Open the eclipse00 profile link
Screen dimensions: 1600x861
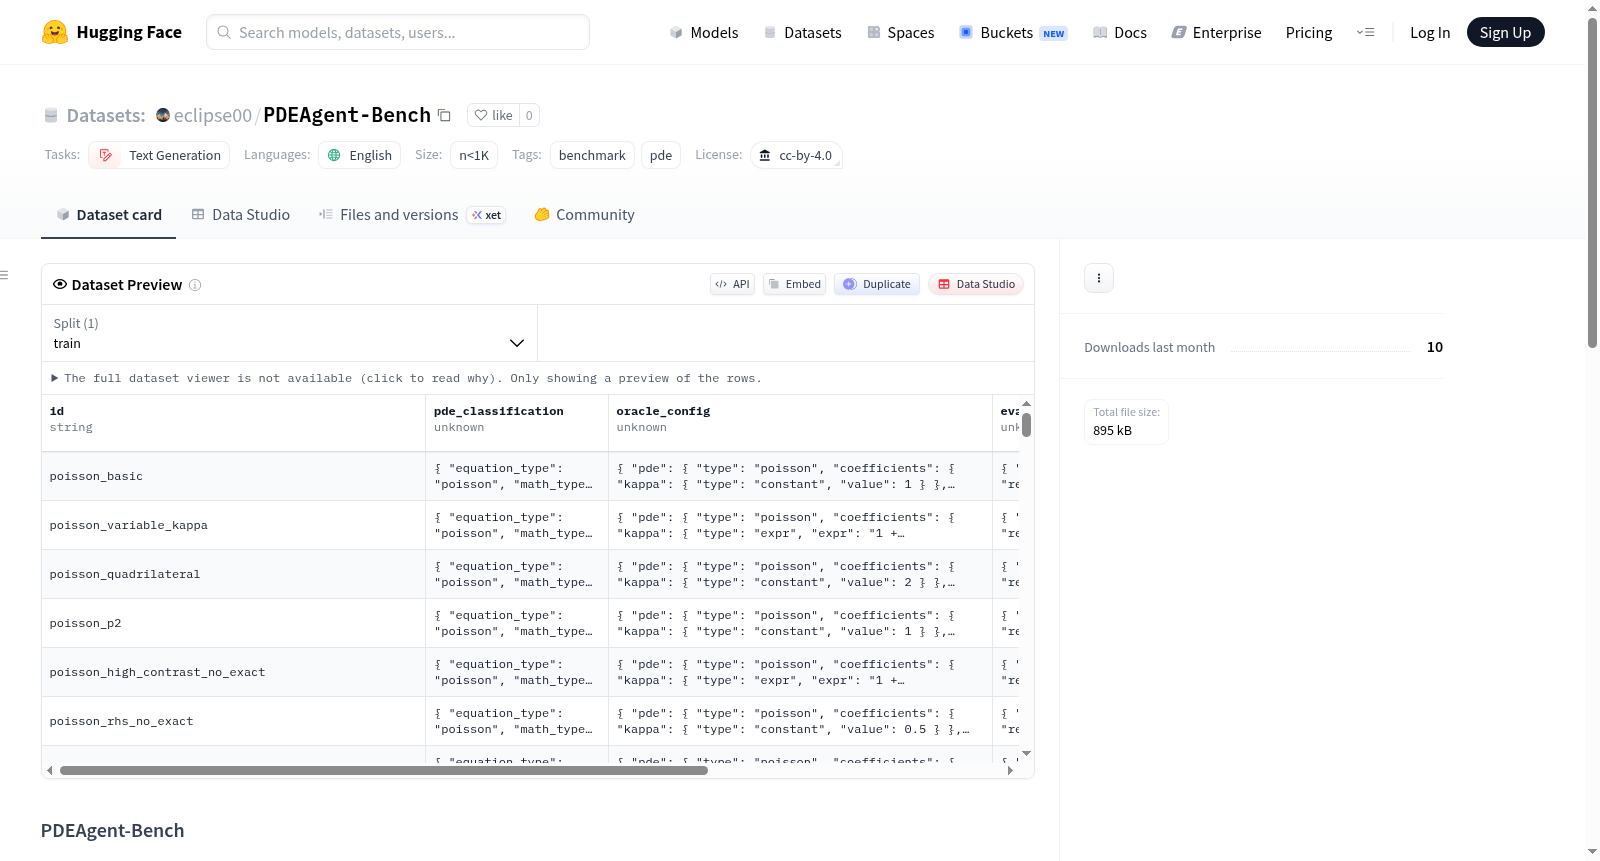[213, 115]
